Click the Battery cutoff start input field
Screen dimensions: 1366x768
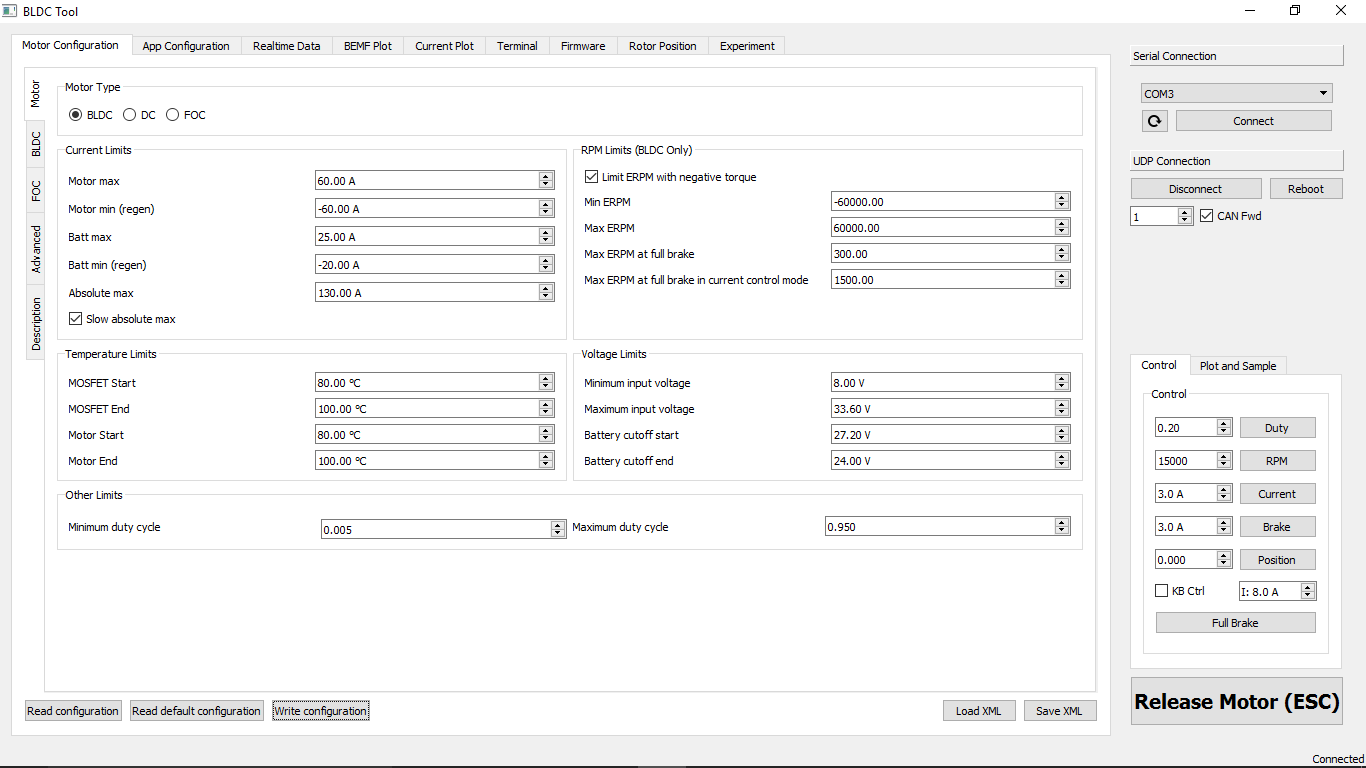(x=942, y=435)
